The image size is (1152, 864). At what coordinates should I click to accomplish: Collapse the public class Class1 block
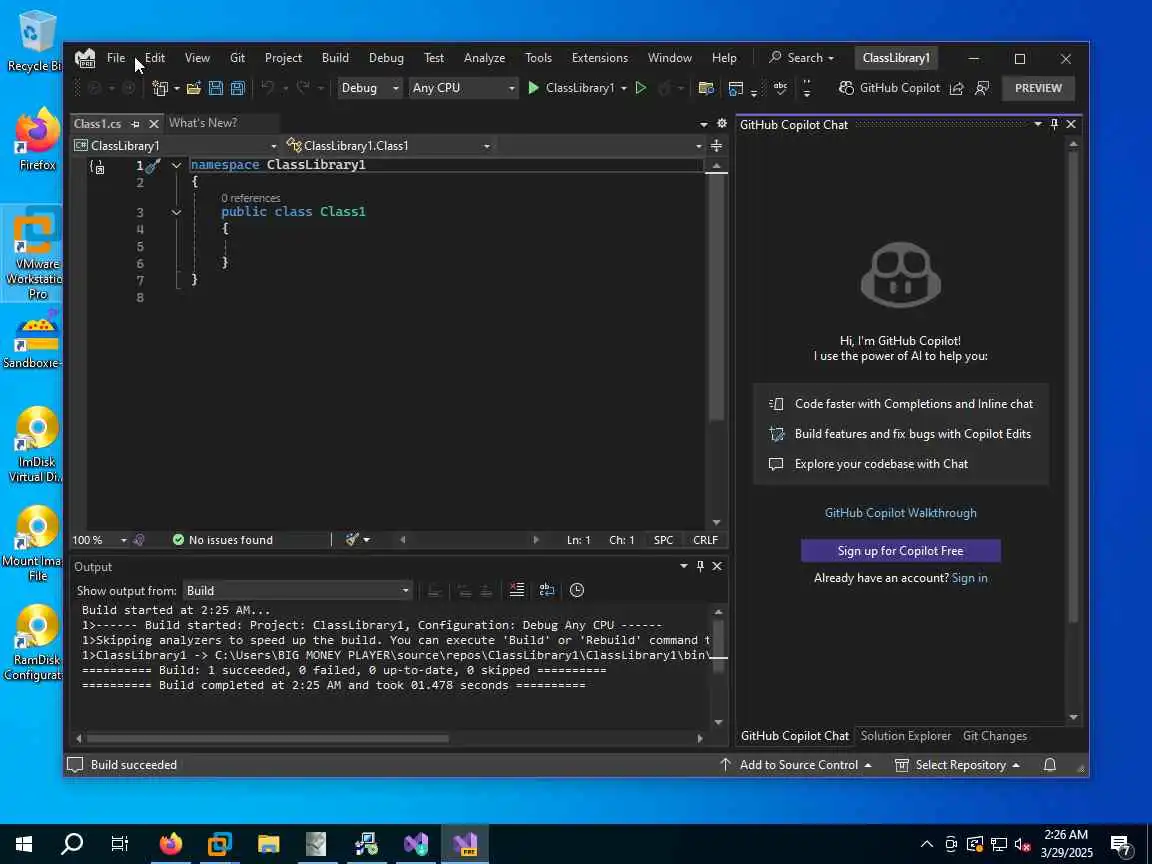click(176, 212)
